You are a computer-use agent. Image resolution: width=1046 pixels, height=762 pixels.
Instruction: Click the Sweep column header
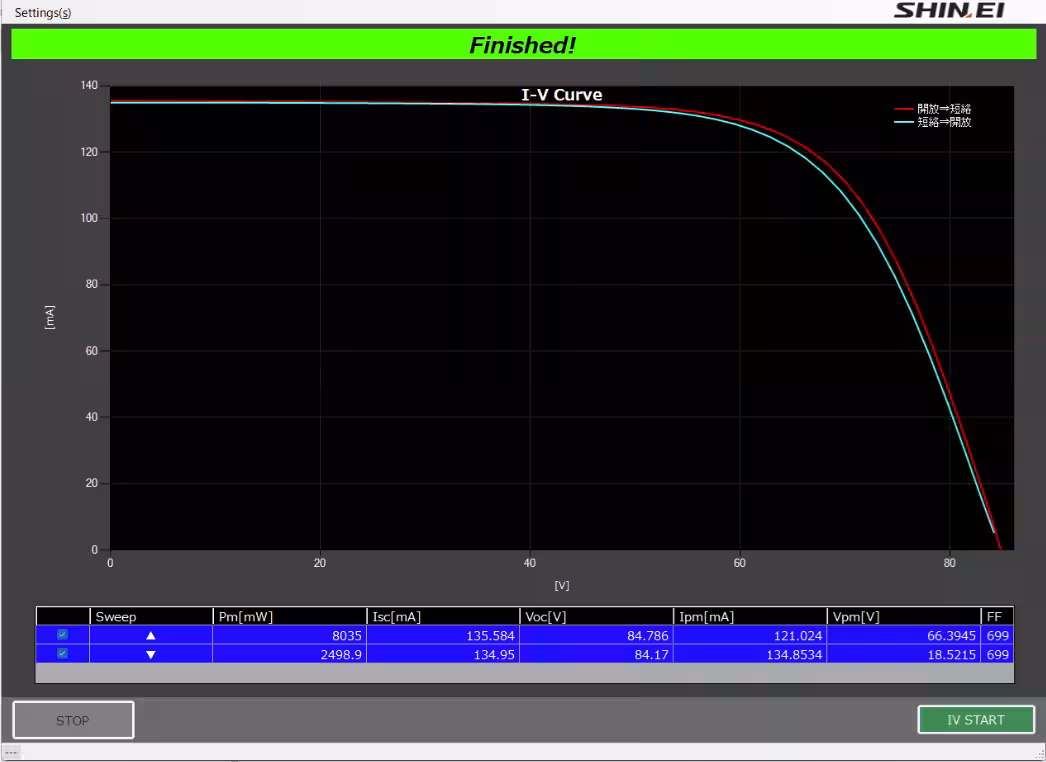[151, 617]
